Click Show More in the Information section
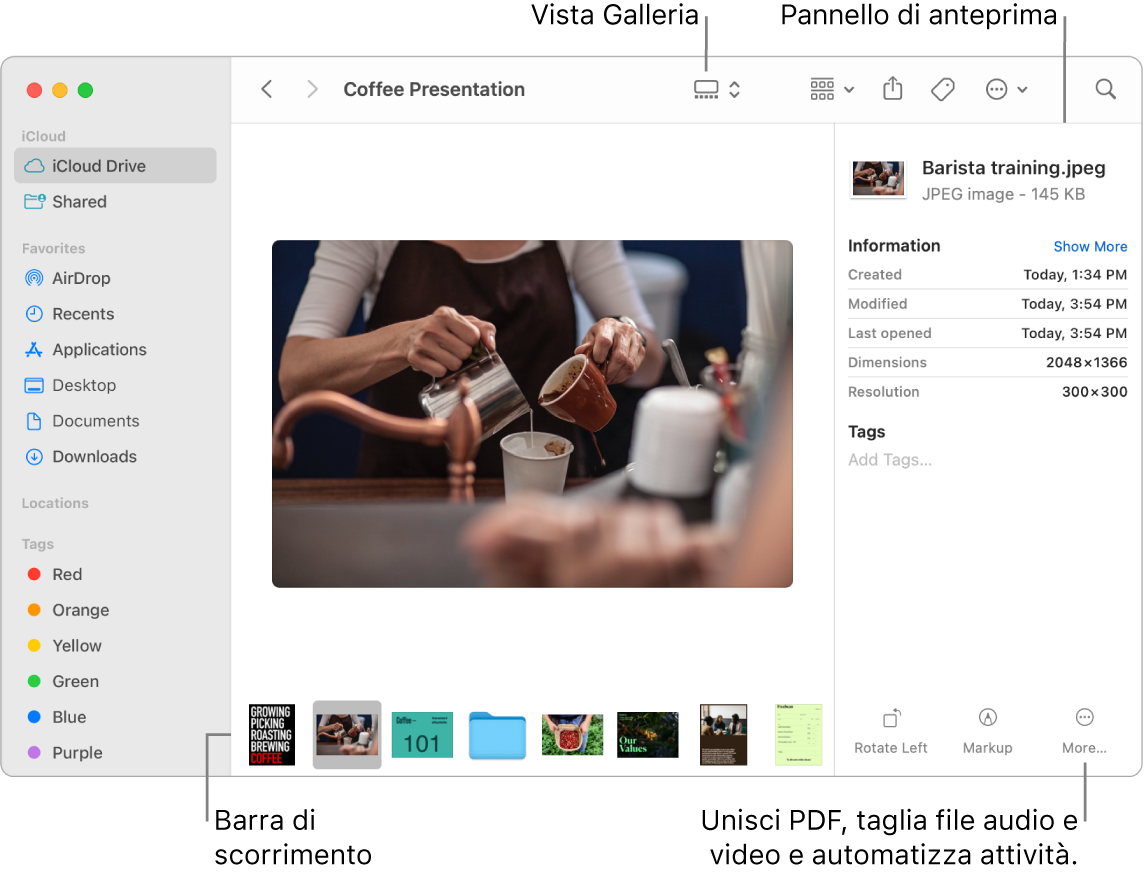Viewport: 1144px width, 878px height. pyautogui.click(x=1090, y=246)
